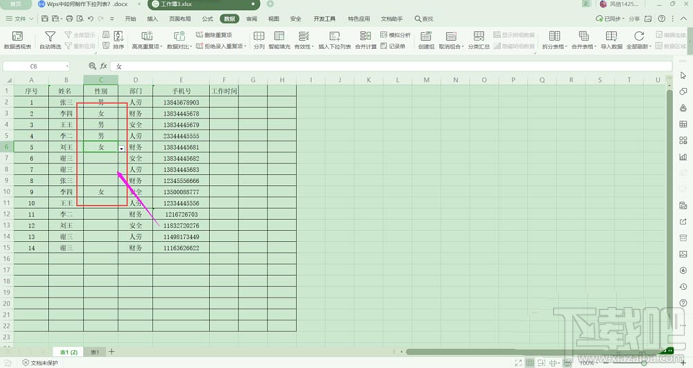The width and height of the screenshot is (693, 368).
Task: Click cell with phone 13845678903
Action: pyautogui.click(x=181, y=102)
